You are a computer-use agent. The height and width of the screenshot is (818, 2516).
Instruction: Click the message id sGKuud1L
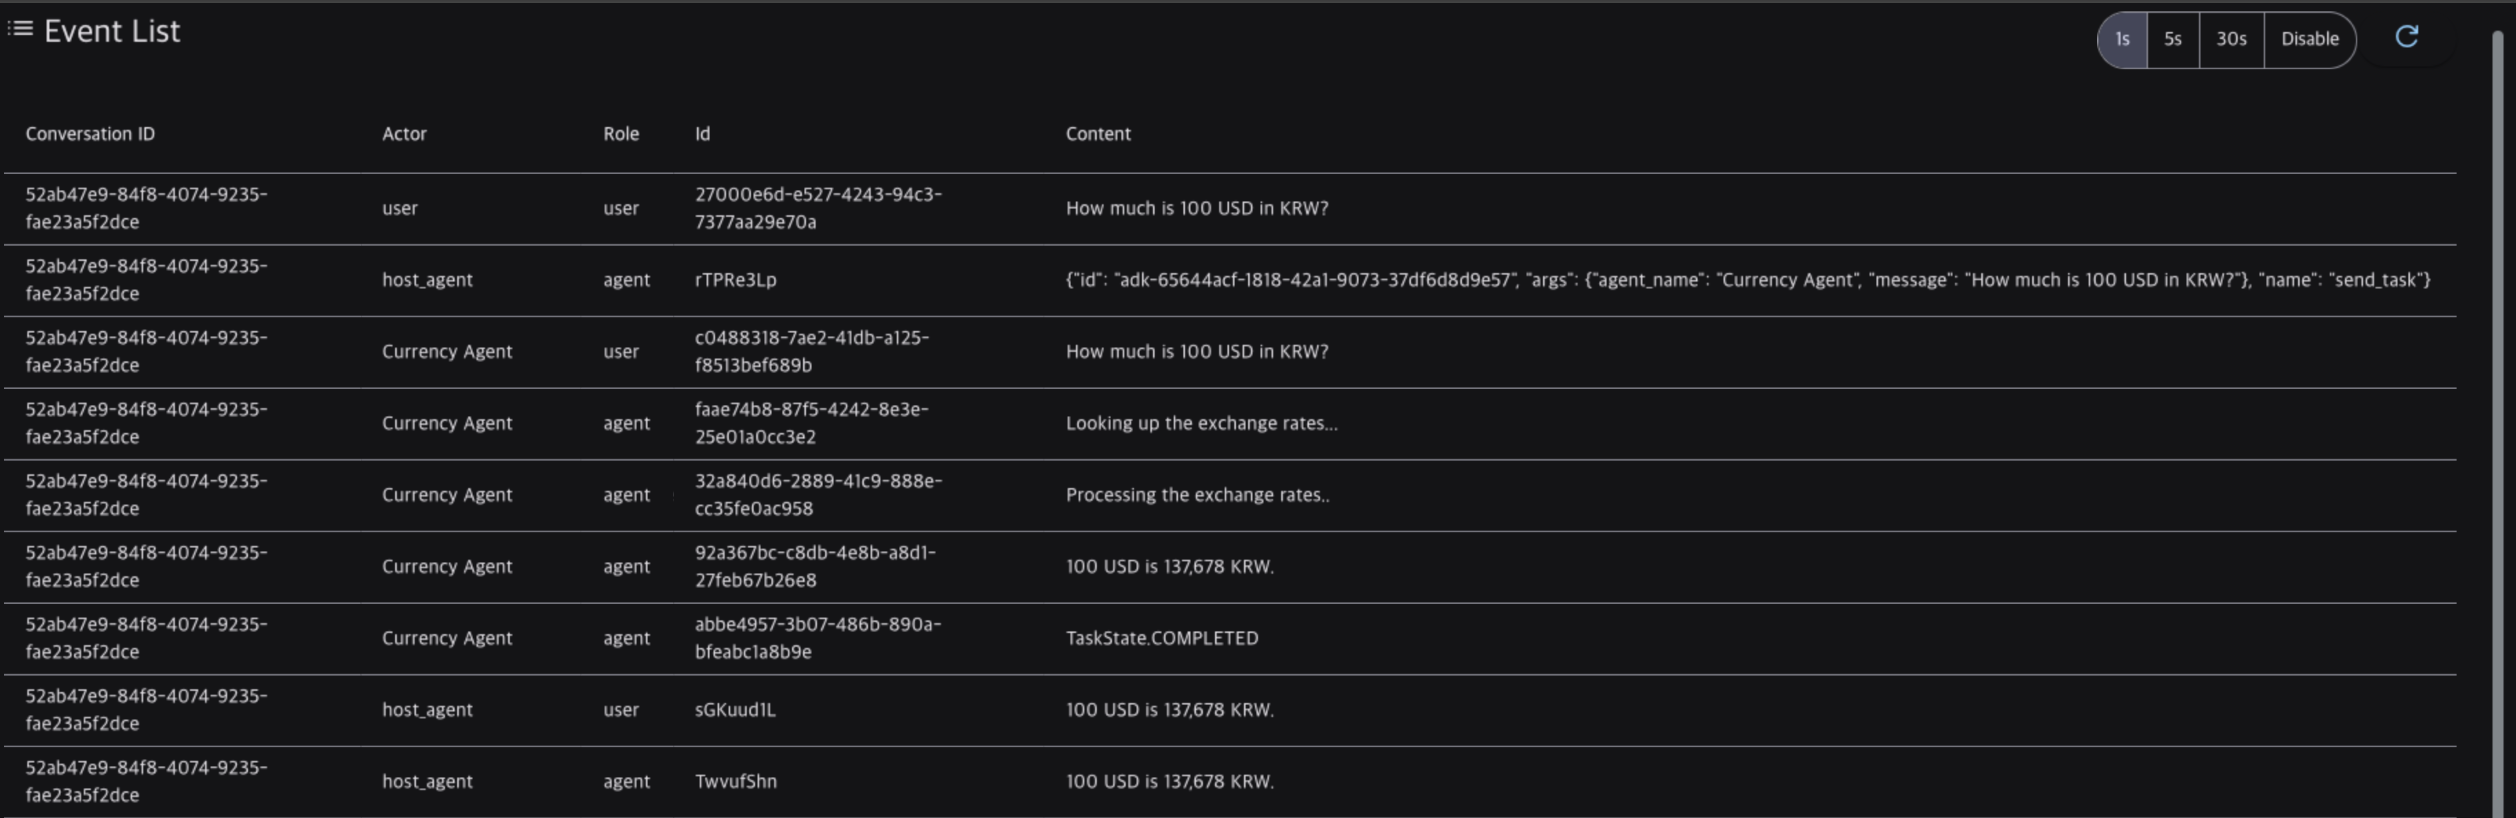735,710
